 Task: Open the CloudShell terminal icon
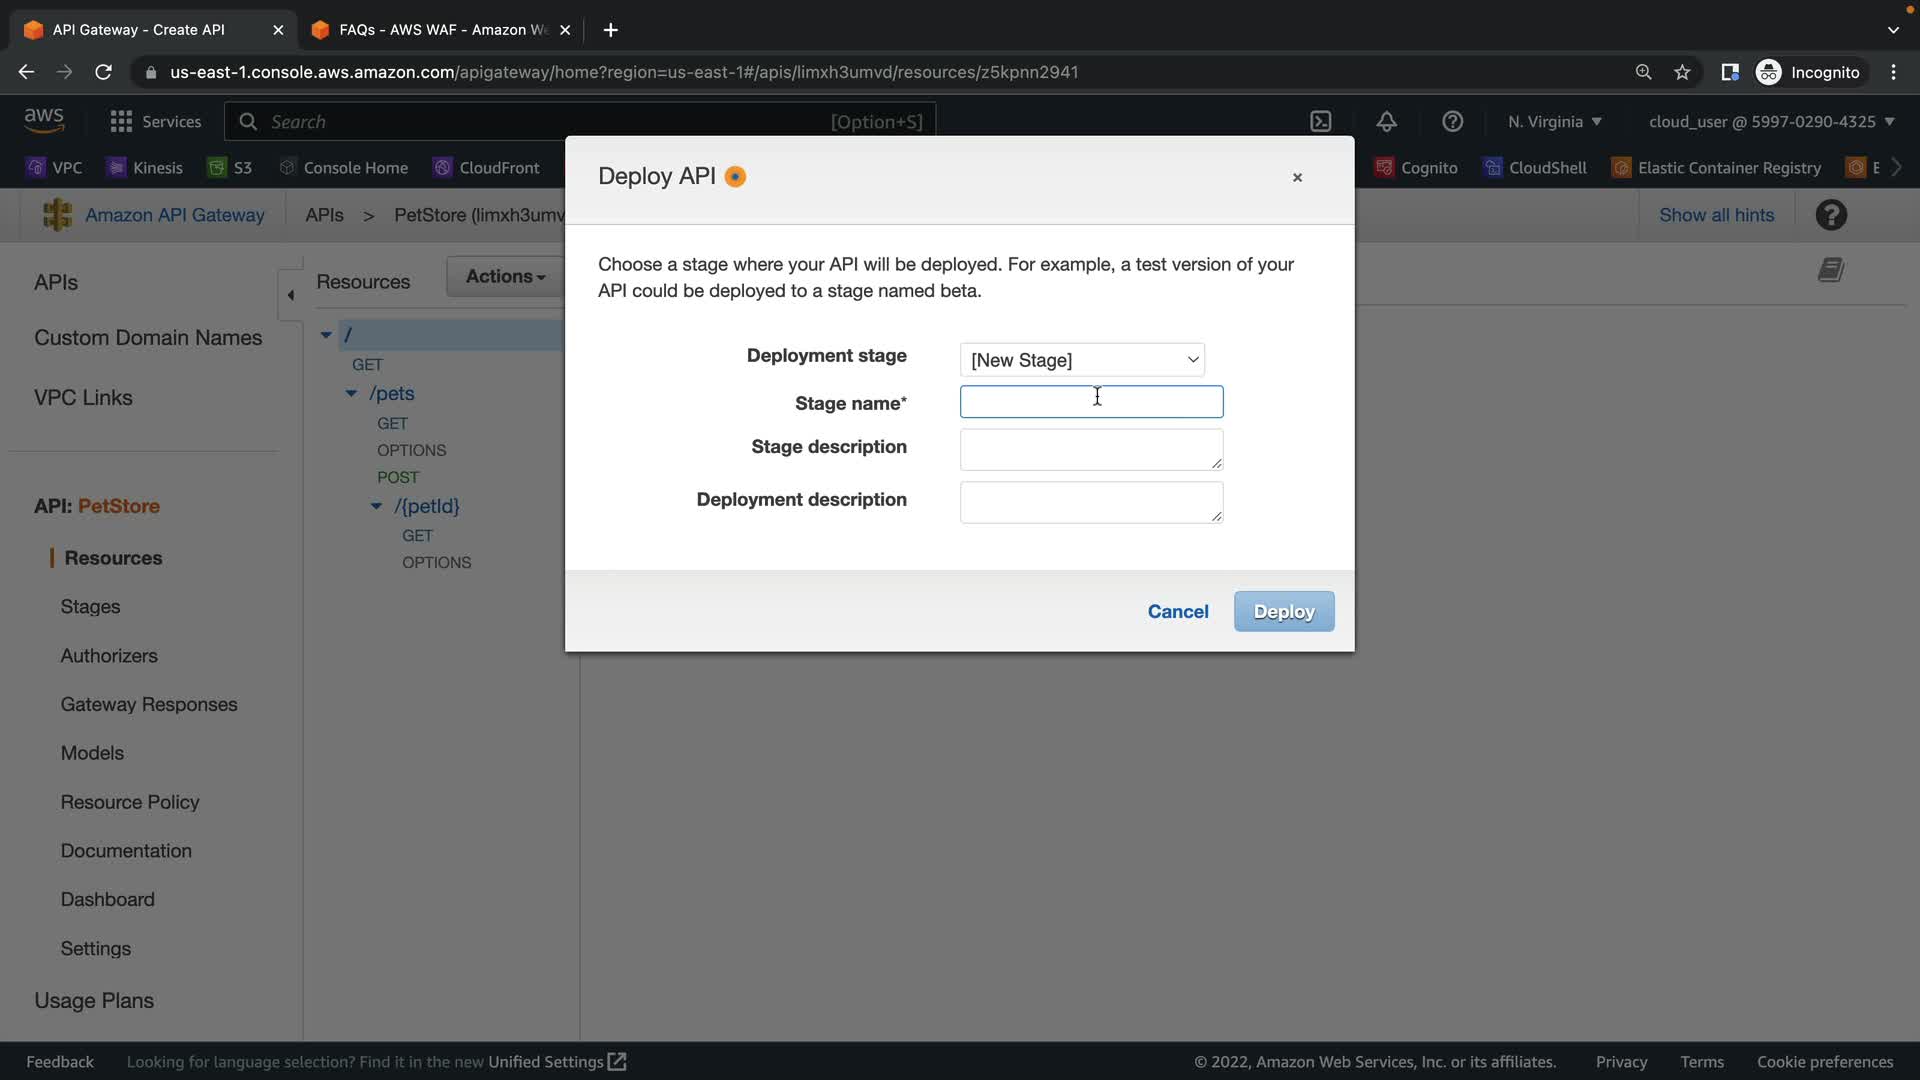click(x=1321, y=122)
